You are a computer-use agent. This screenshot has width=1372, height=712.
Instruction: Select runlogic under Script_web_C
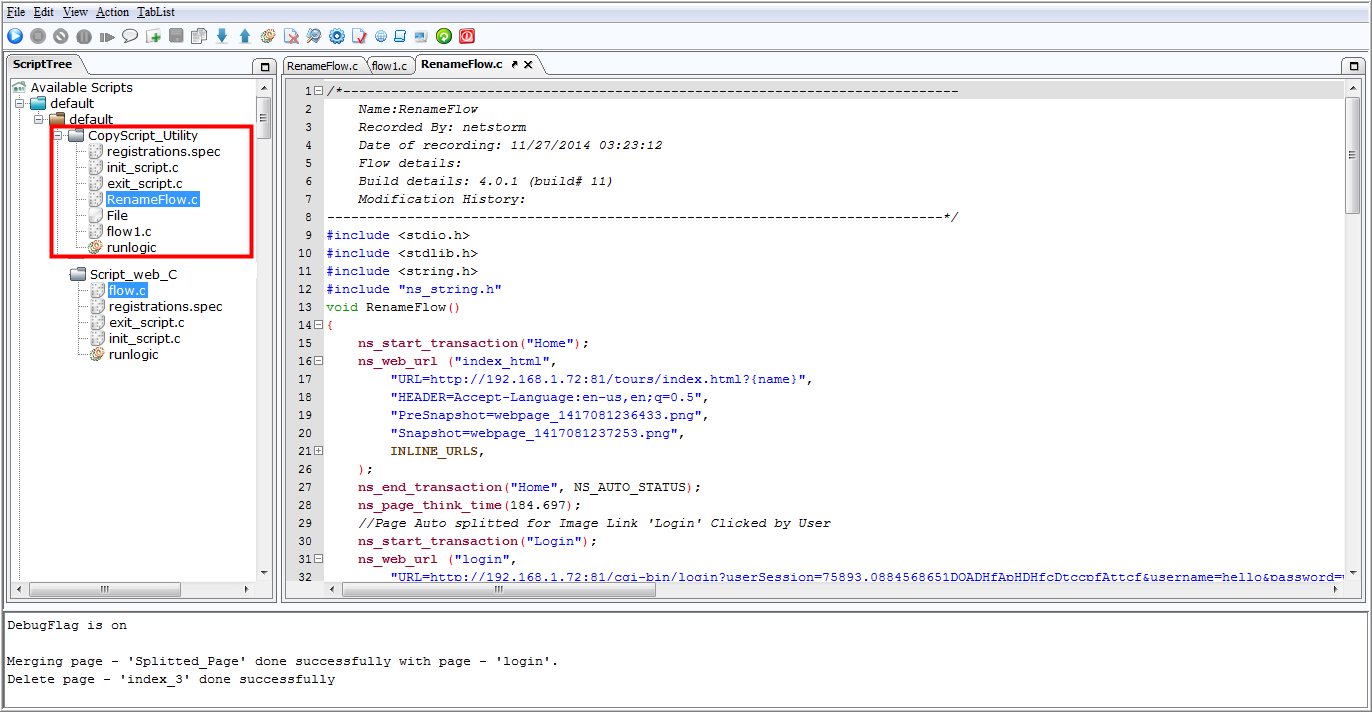[133, 354]
